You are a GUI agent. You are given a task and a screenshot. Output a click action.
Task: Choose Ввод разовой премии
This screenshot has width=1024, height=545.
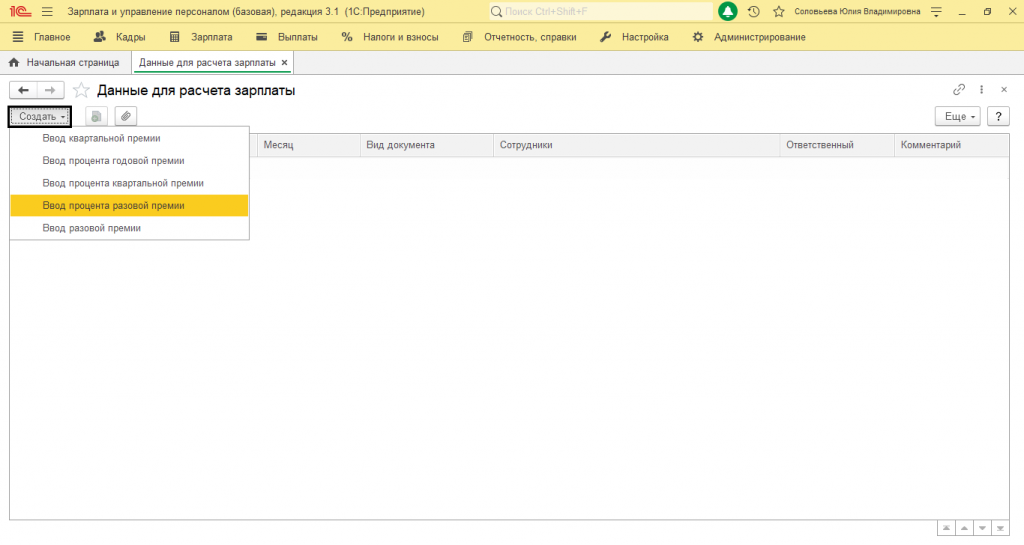[129, 228]
